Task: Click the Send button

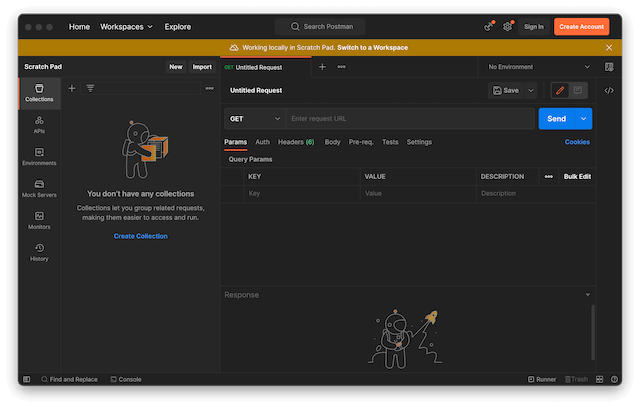Action: coord(557,119)
